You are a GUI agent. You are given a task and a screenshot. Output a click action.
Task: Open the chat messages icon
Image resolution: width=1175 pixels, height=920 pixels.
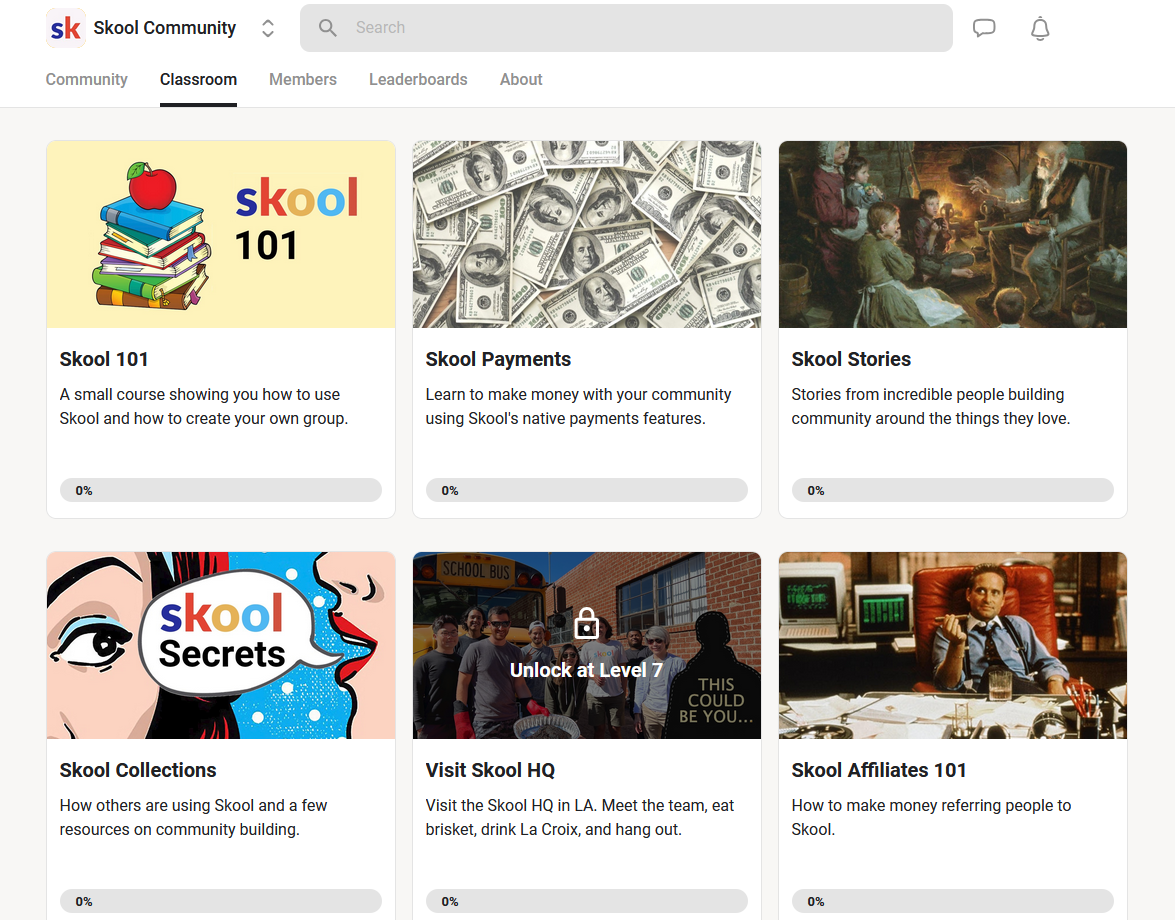click(x=984, y=28)
